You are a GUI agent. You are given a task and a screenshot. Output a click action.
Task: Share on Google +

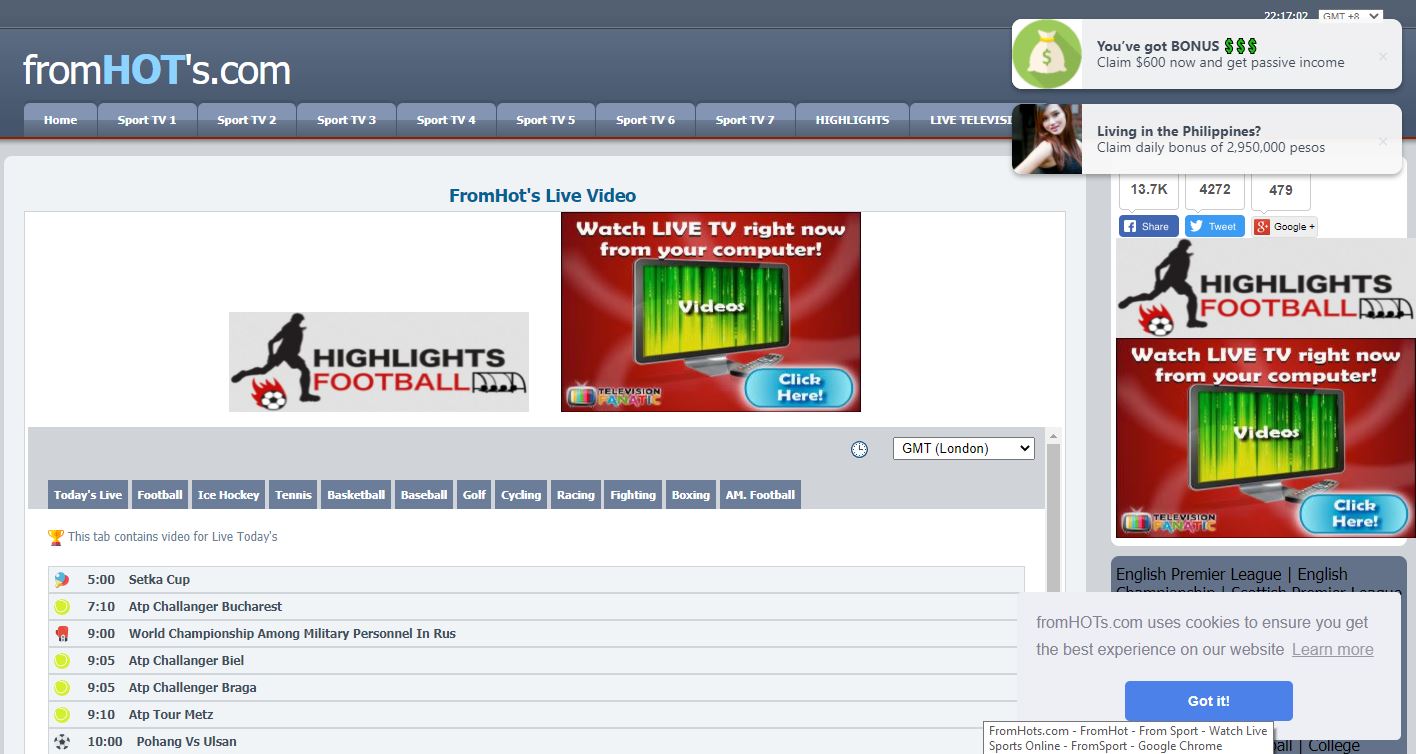pos(1284,227)
